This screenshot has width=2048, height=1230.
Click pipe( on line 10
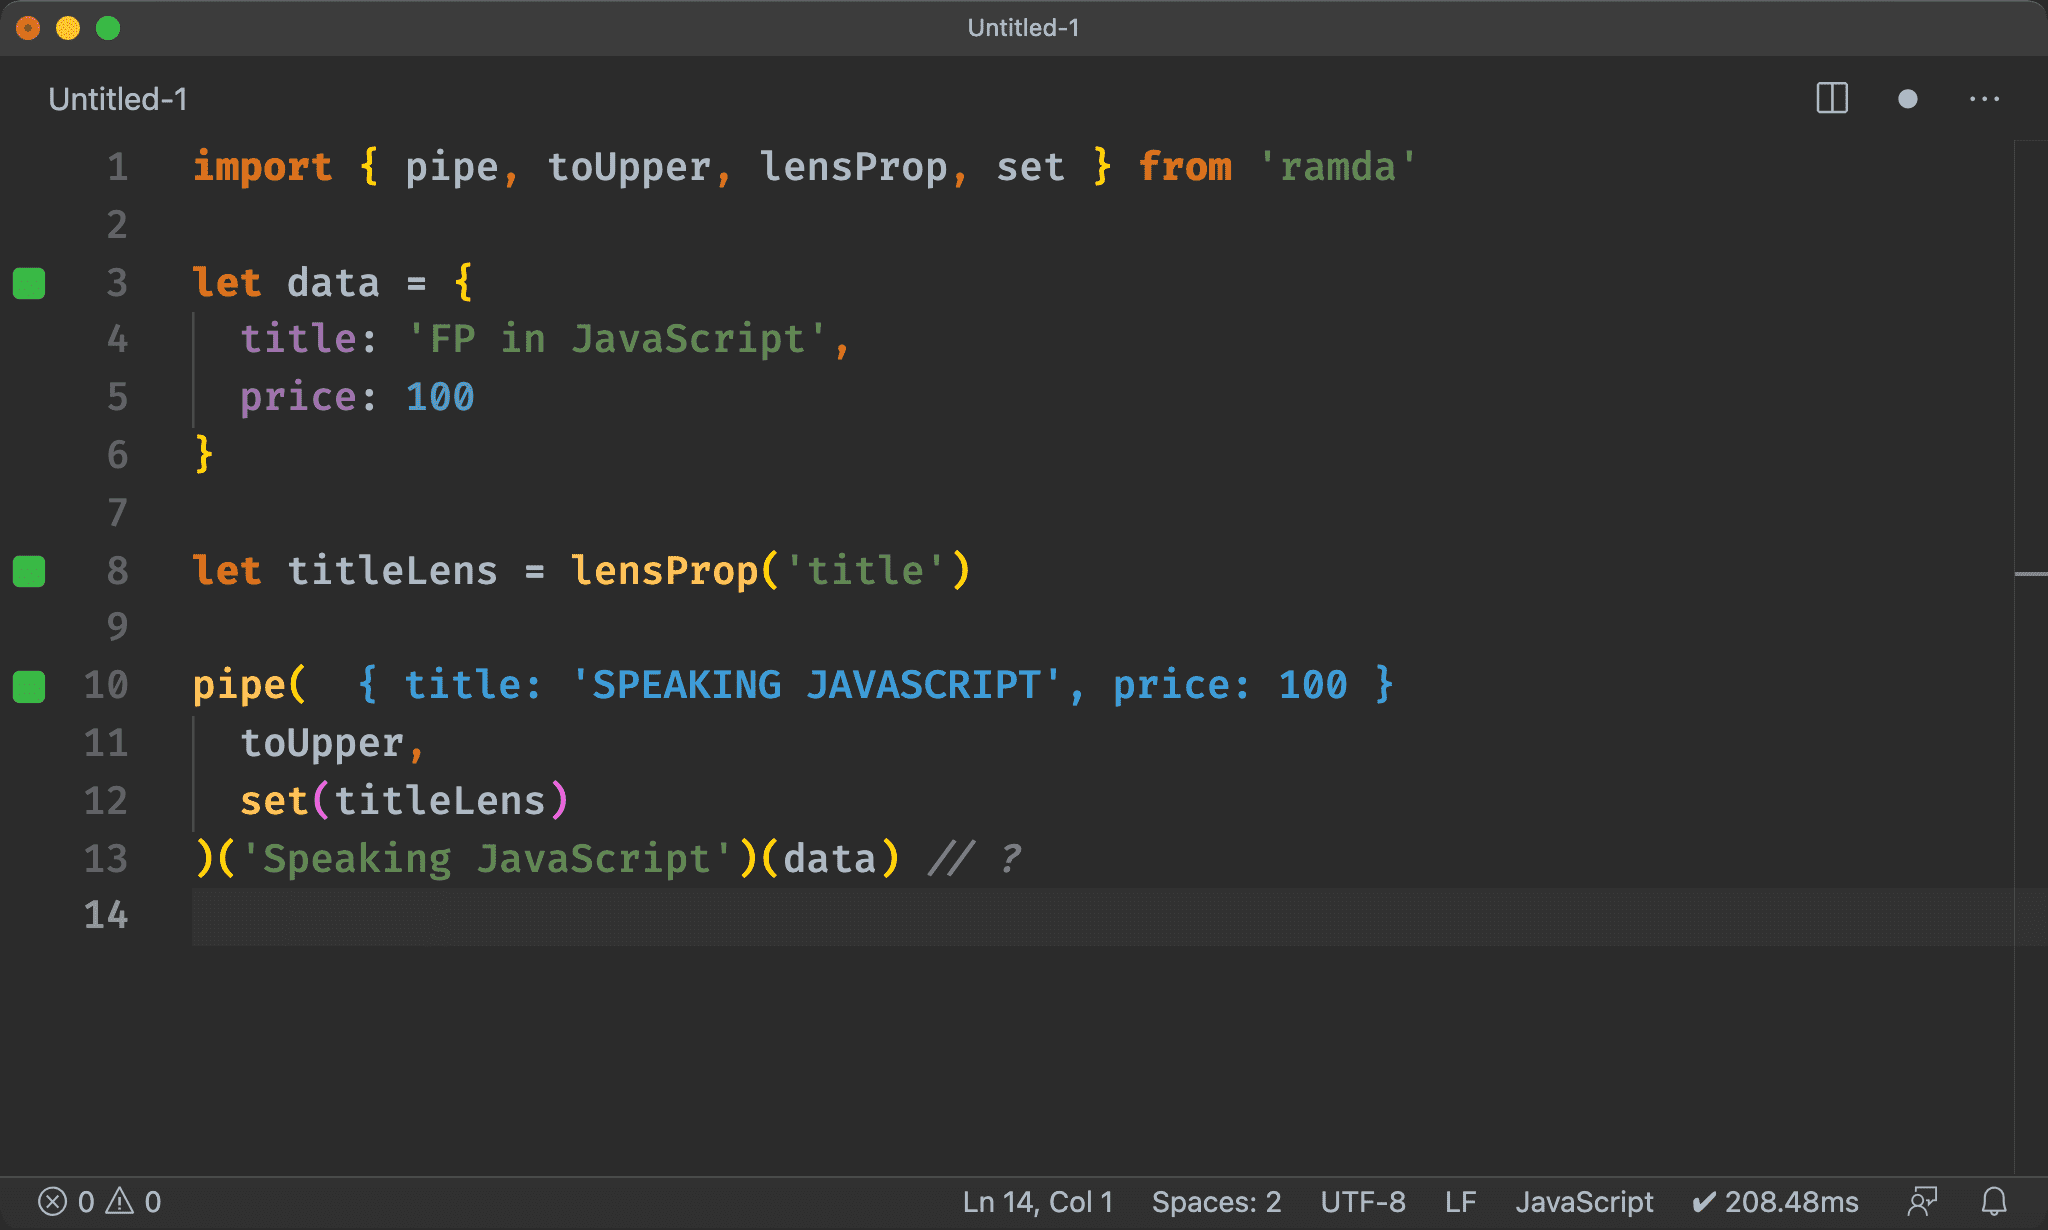[249, 686]
